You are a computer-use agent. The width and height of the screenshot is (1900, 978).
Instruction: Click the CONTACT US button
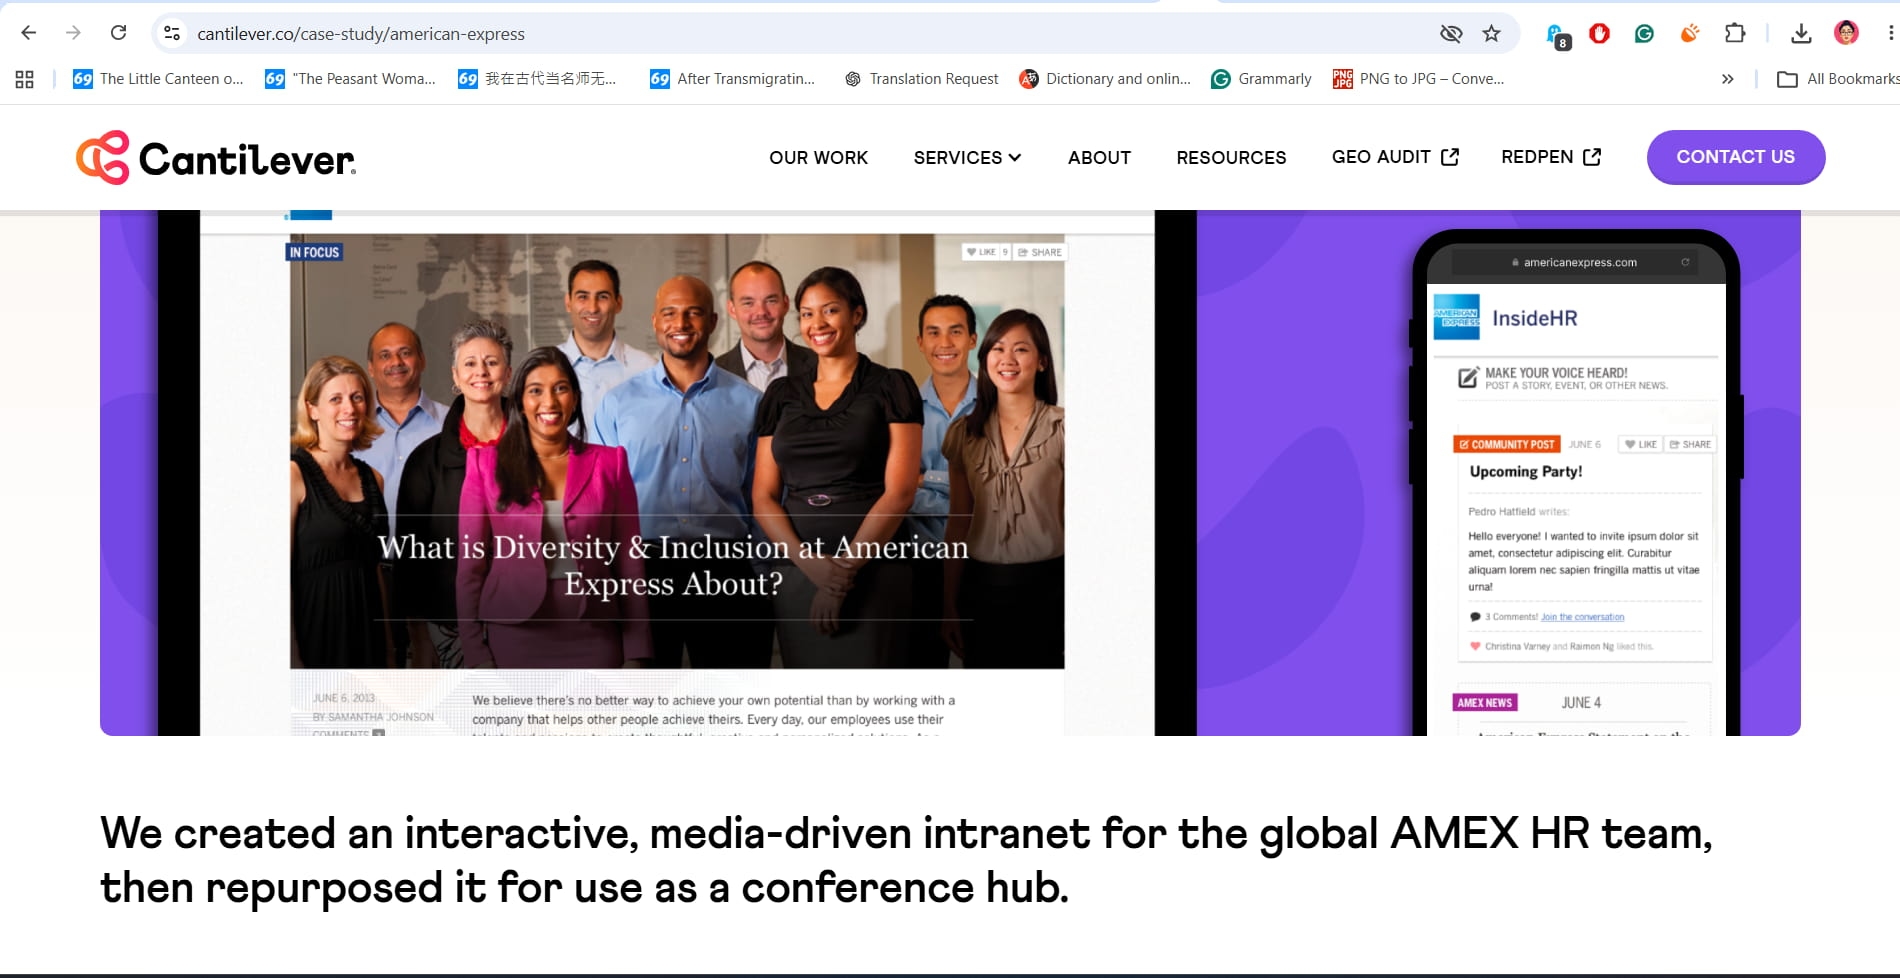(x=1736, y=157)
